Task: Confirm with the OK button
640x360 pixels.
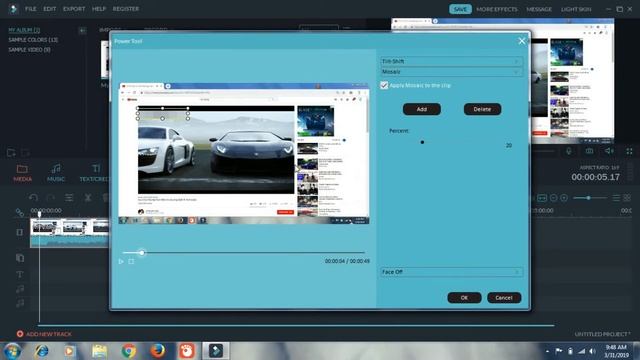Action: [x=464, y=298]
